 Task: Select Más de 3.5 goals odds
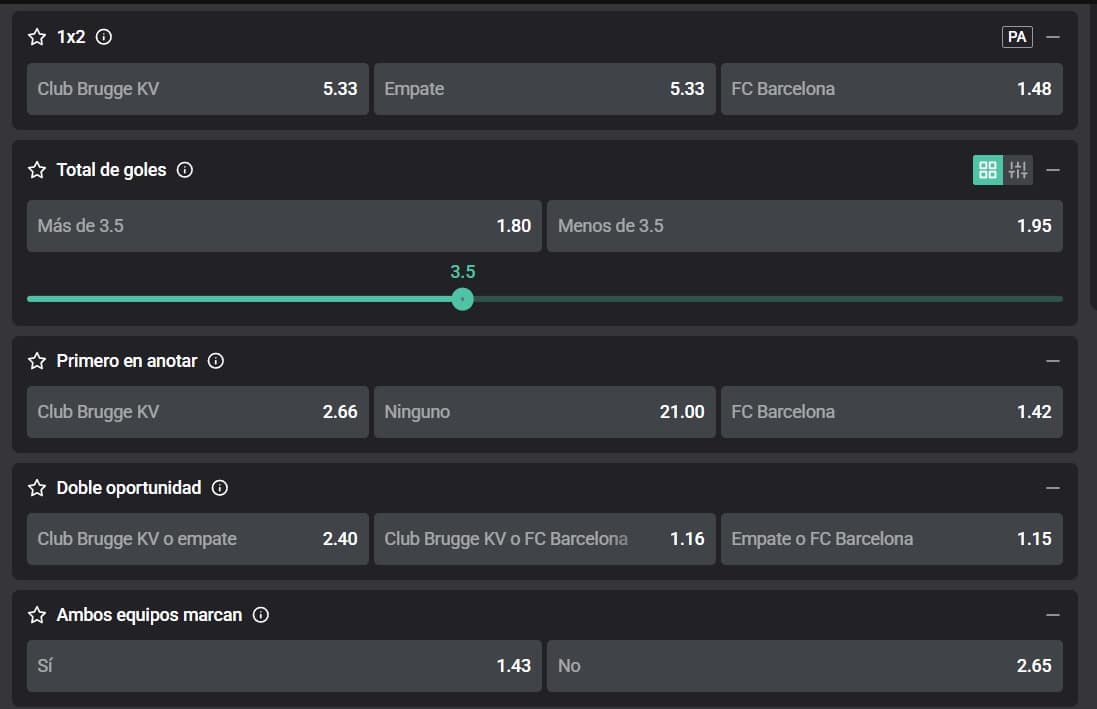click(284, 226)
